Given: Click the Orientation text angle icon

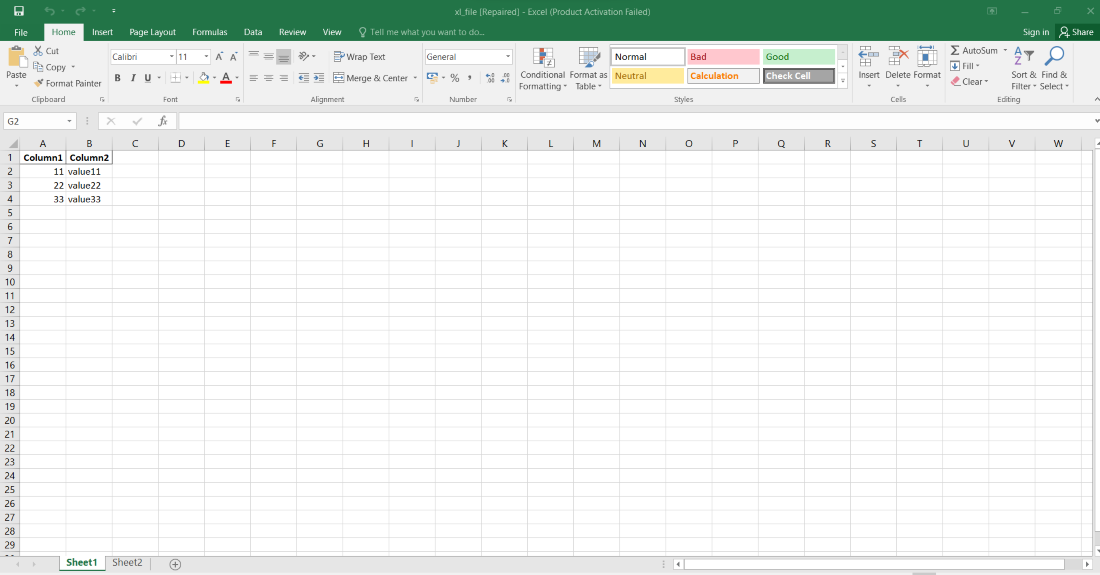Looking at the screenshot, I should pyautogui.click(x=304, y=56).
